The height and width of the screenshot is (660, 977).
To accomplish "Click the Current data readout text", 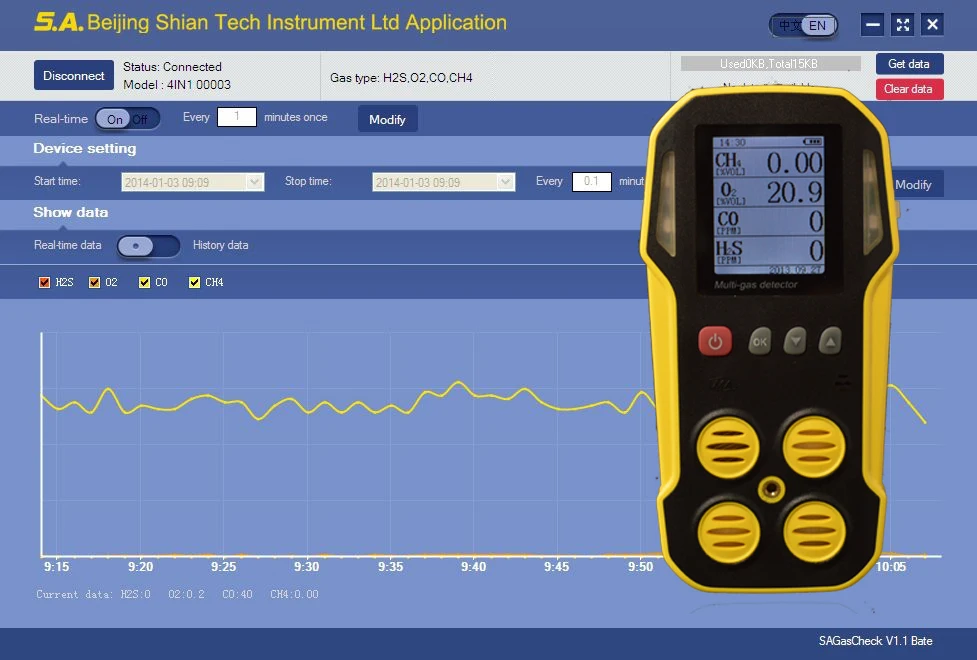I will [x=177, y=594].
